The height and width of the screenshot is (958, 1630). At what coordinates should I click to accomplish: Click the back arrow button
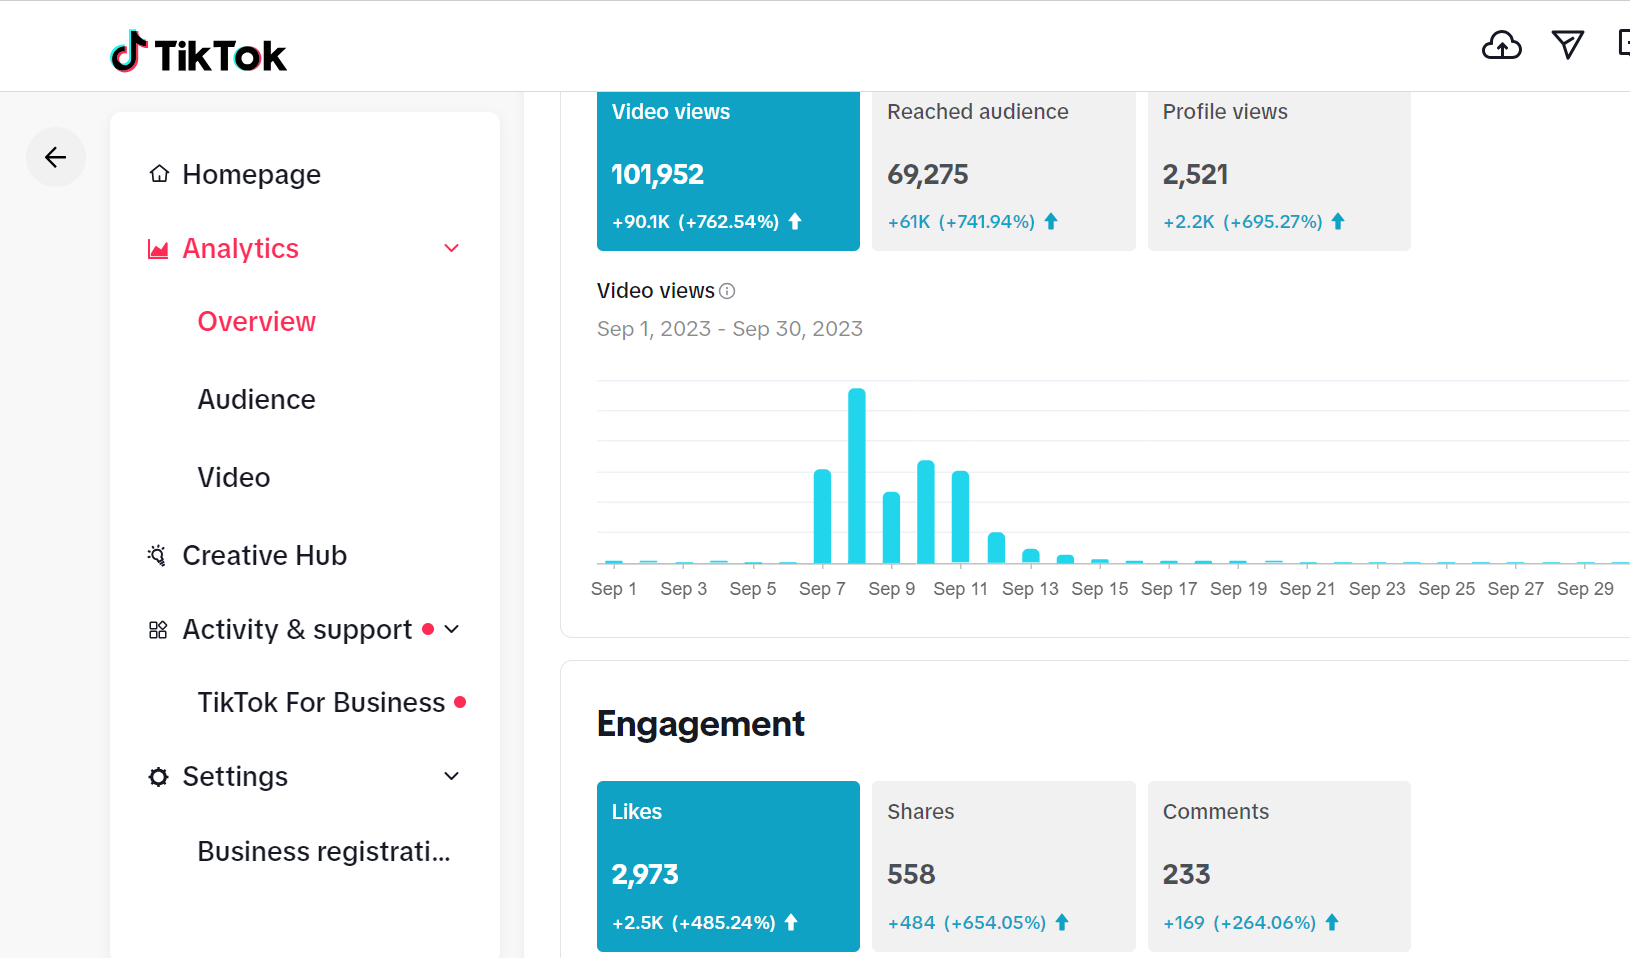56,157
